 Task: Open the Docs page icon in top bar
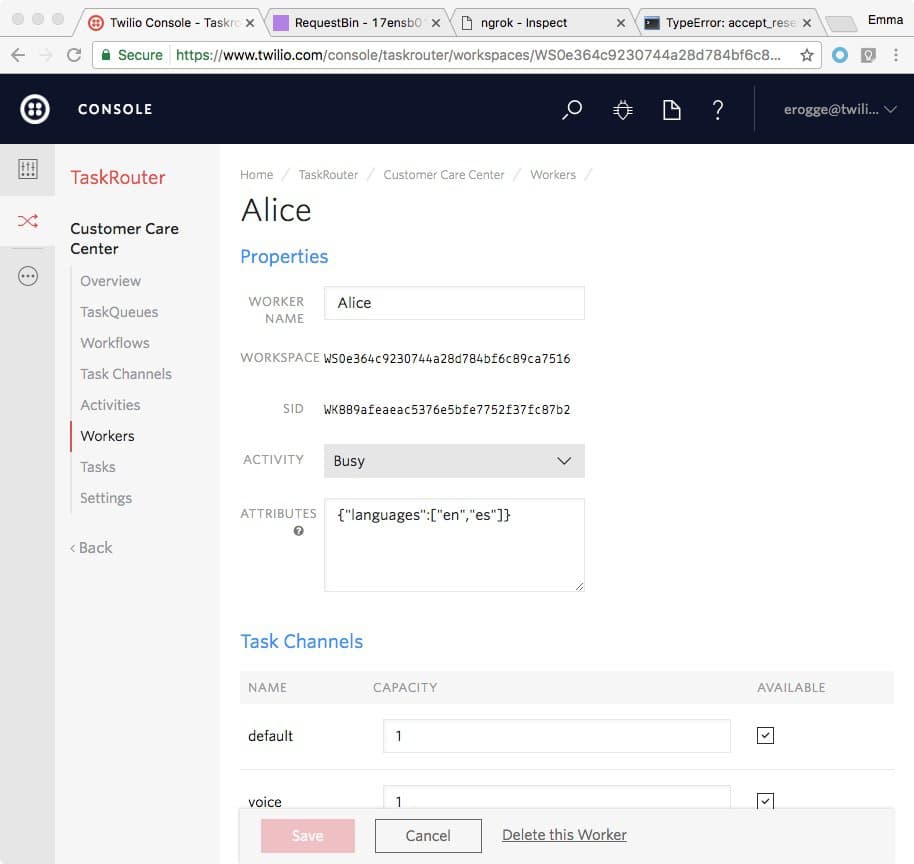pos(671,110)
